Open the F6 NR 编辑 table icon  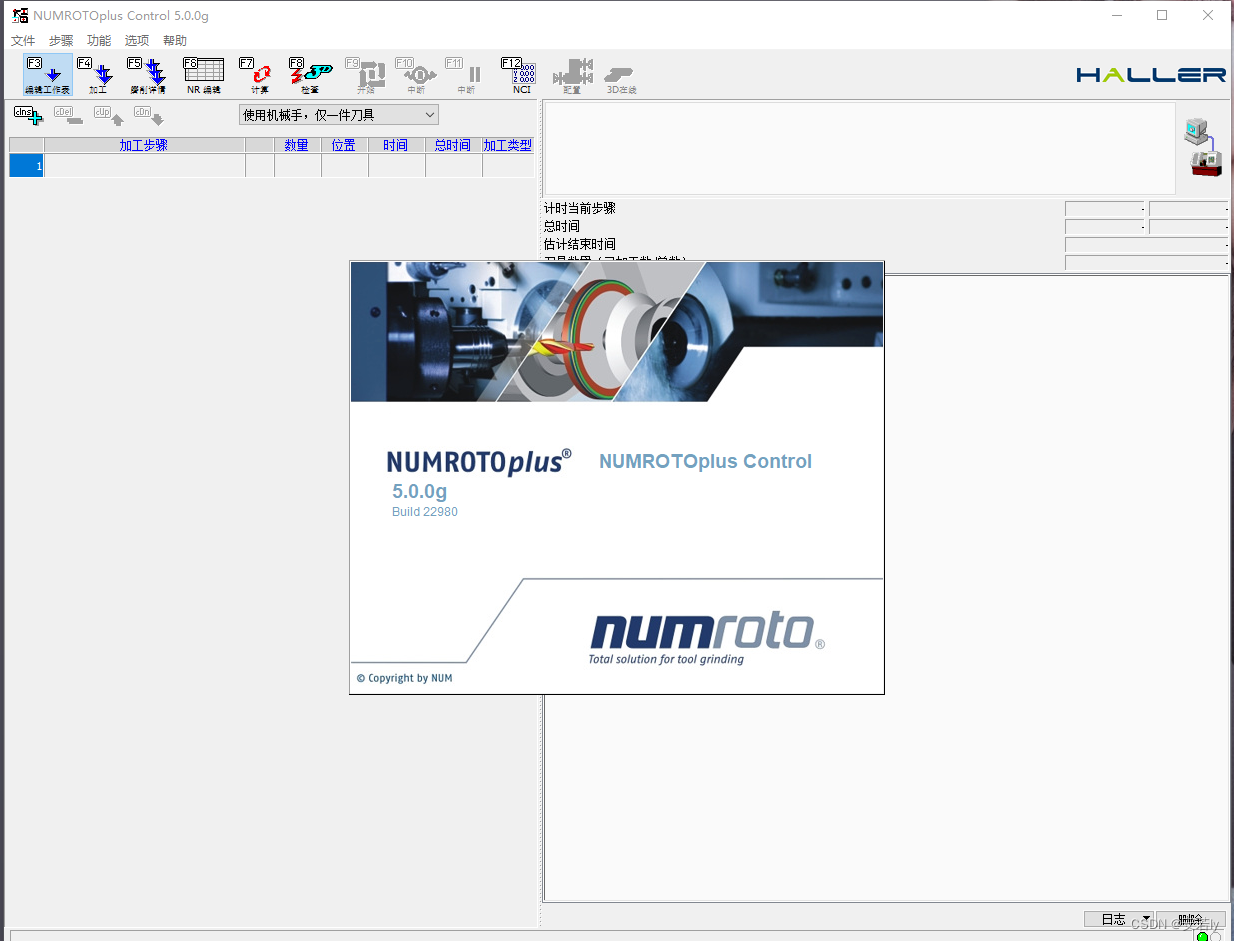point(204,75)
